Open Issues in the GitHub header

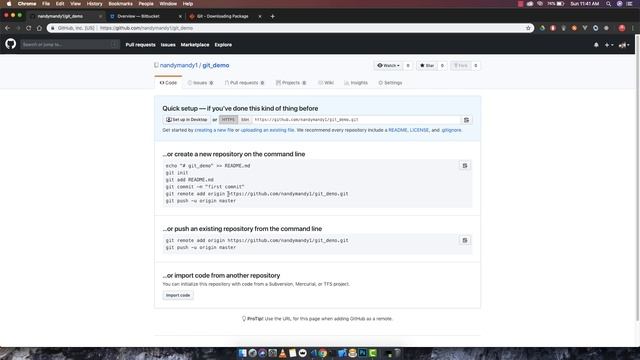tap(168, 45)
